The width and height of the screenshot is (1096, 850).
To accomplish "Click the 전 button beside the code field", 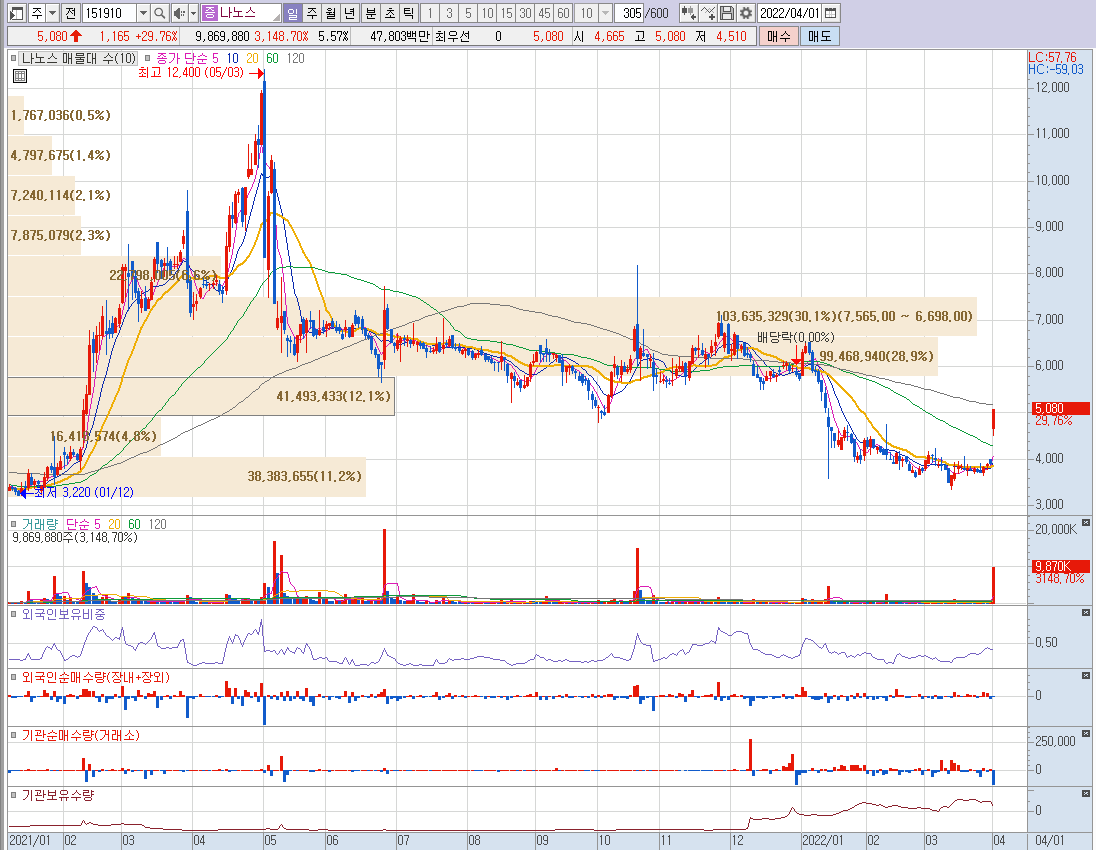I will pyautogui.click(x=71, y=13).
